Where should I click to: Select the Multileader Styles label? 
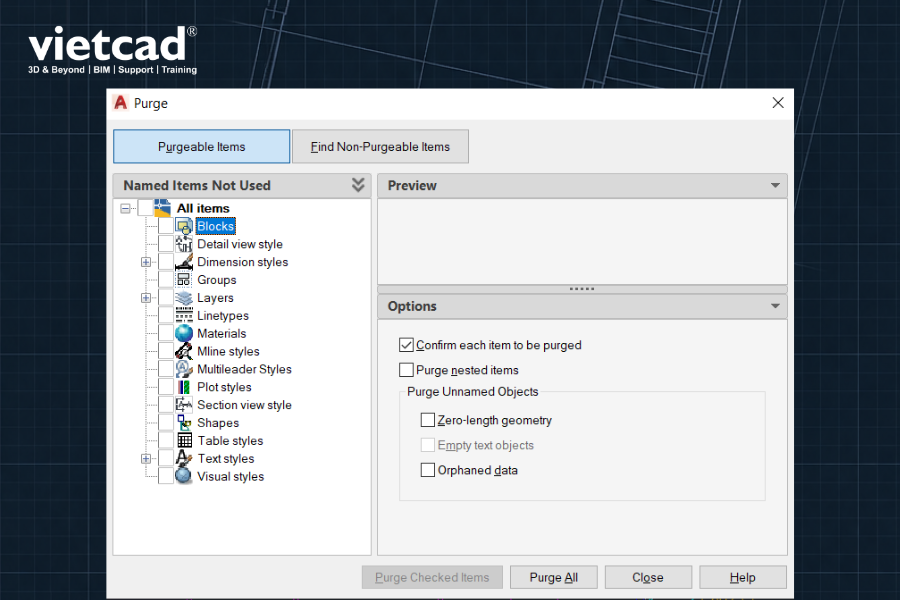[245, 369]
